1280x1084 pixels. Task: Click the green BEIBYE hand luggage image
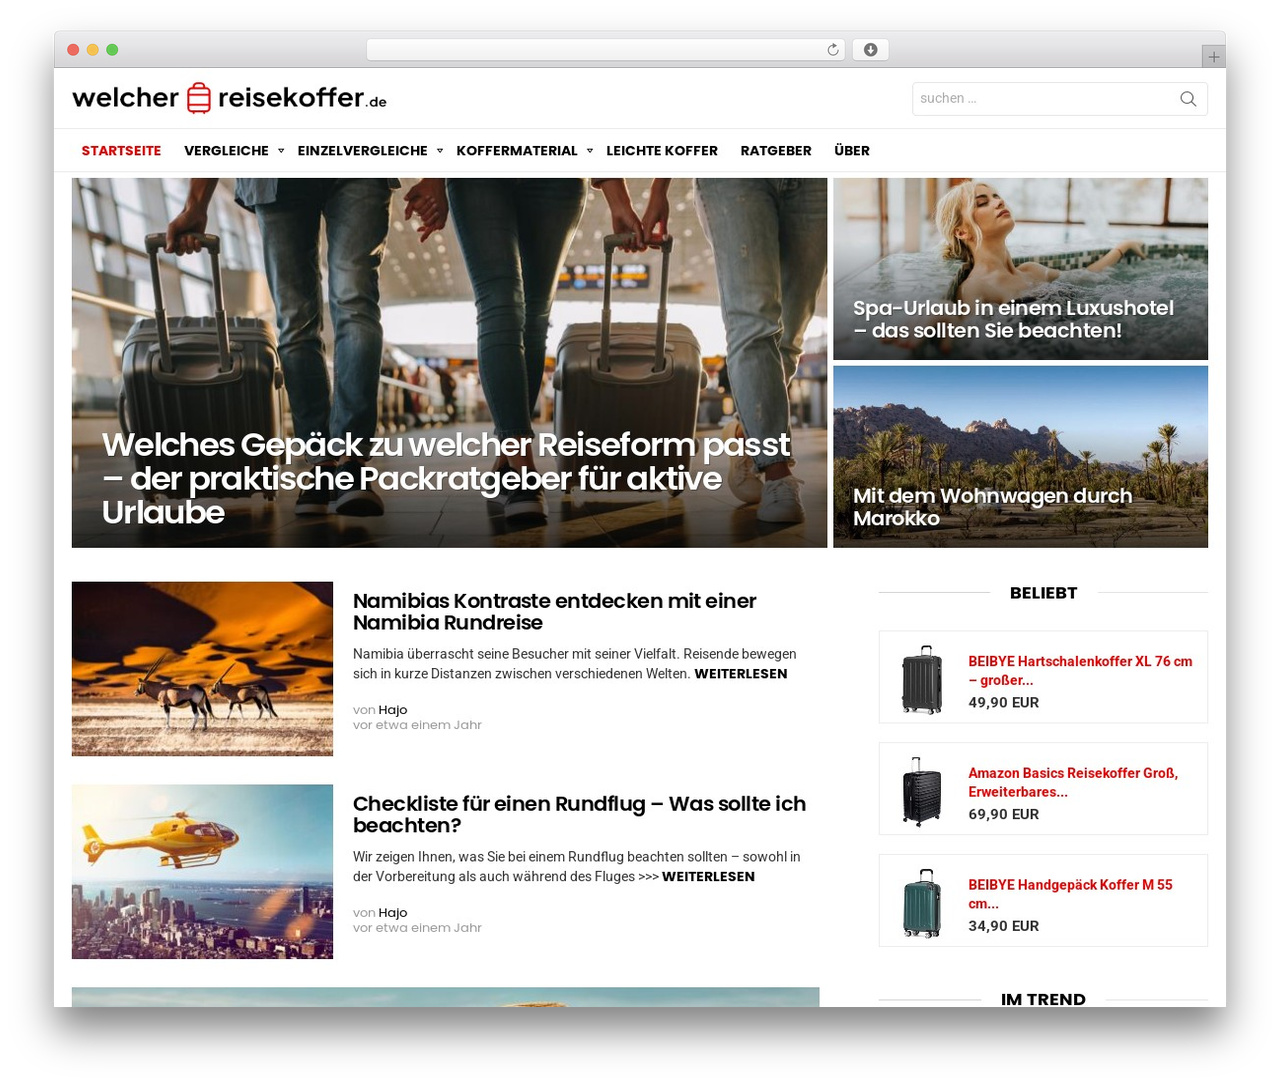point(921,903)
